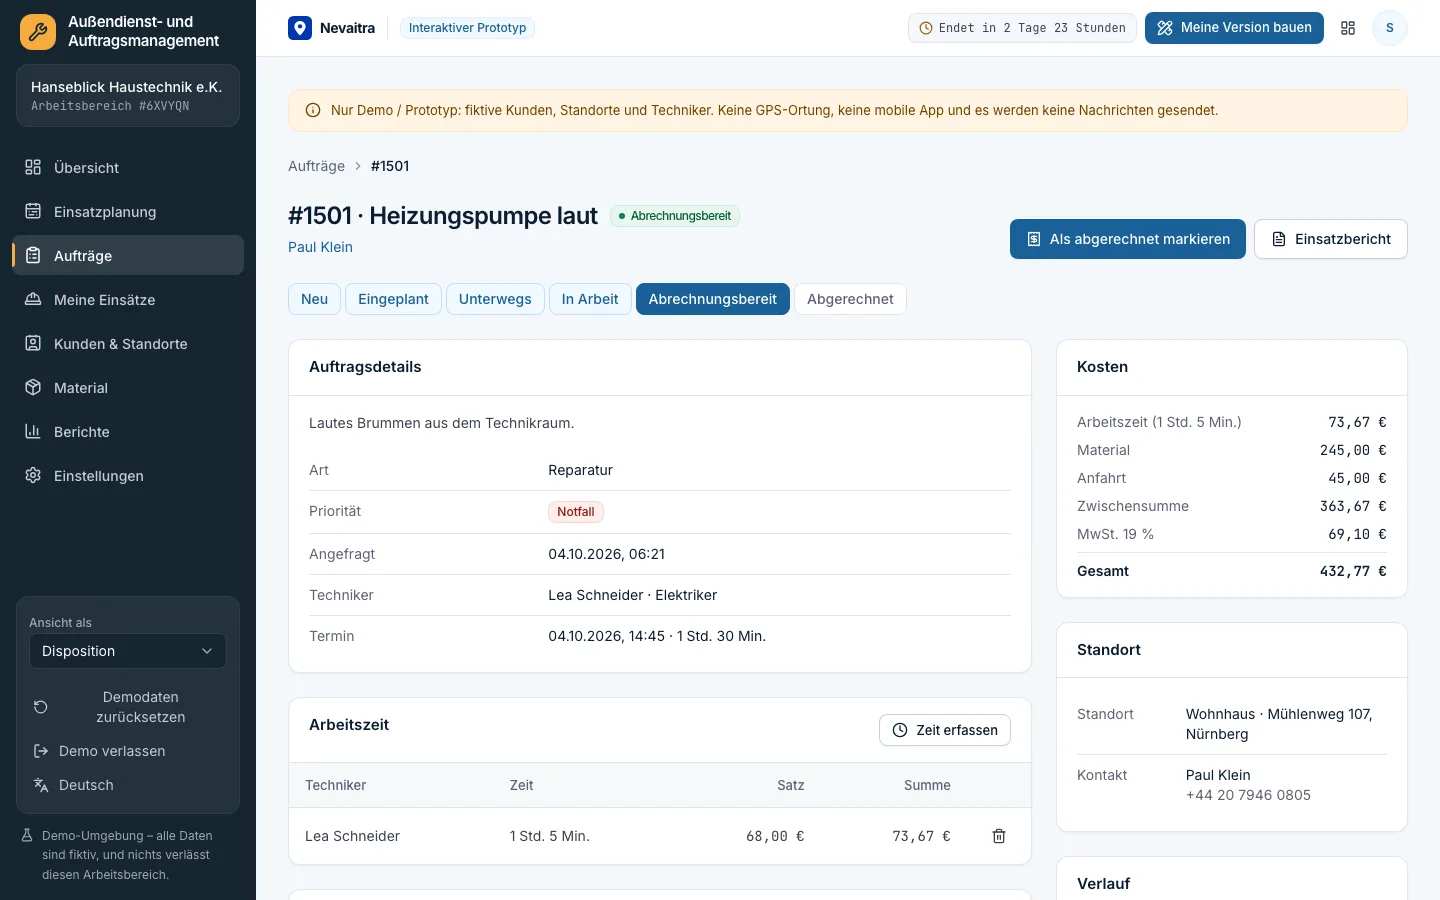Click the Material box icon

33,387
